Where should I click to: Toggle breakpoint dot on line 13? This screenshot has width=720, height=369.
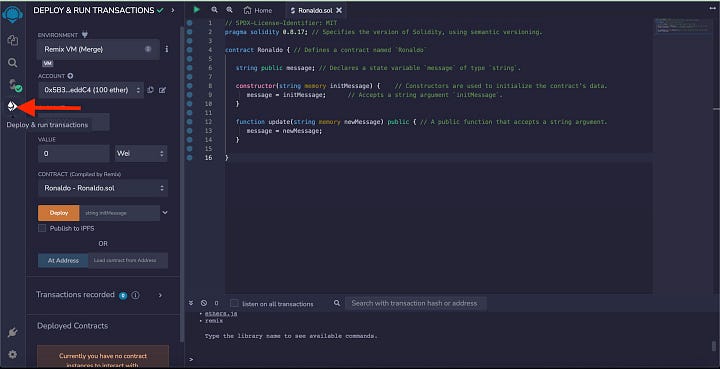(x=189, y=131)
